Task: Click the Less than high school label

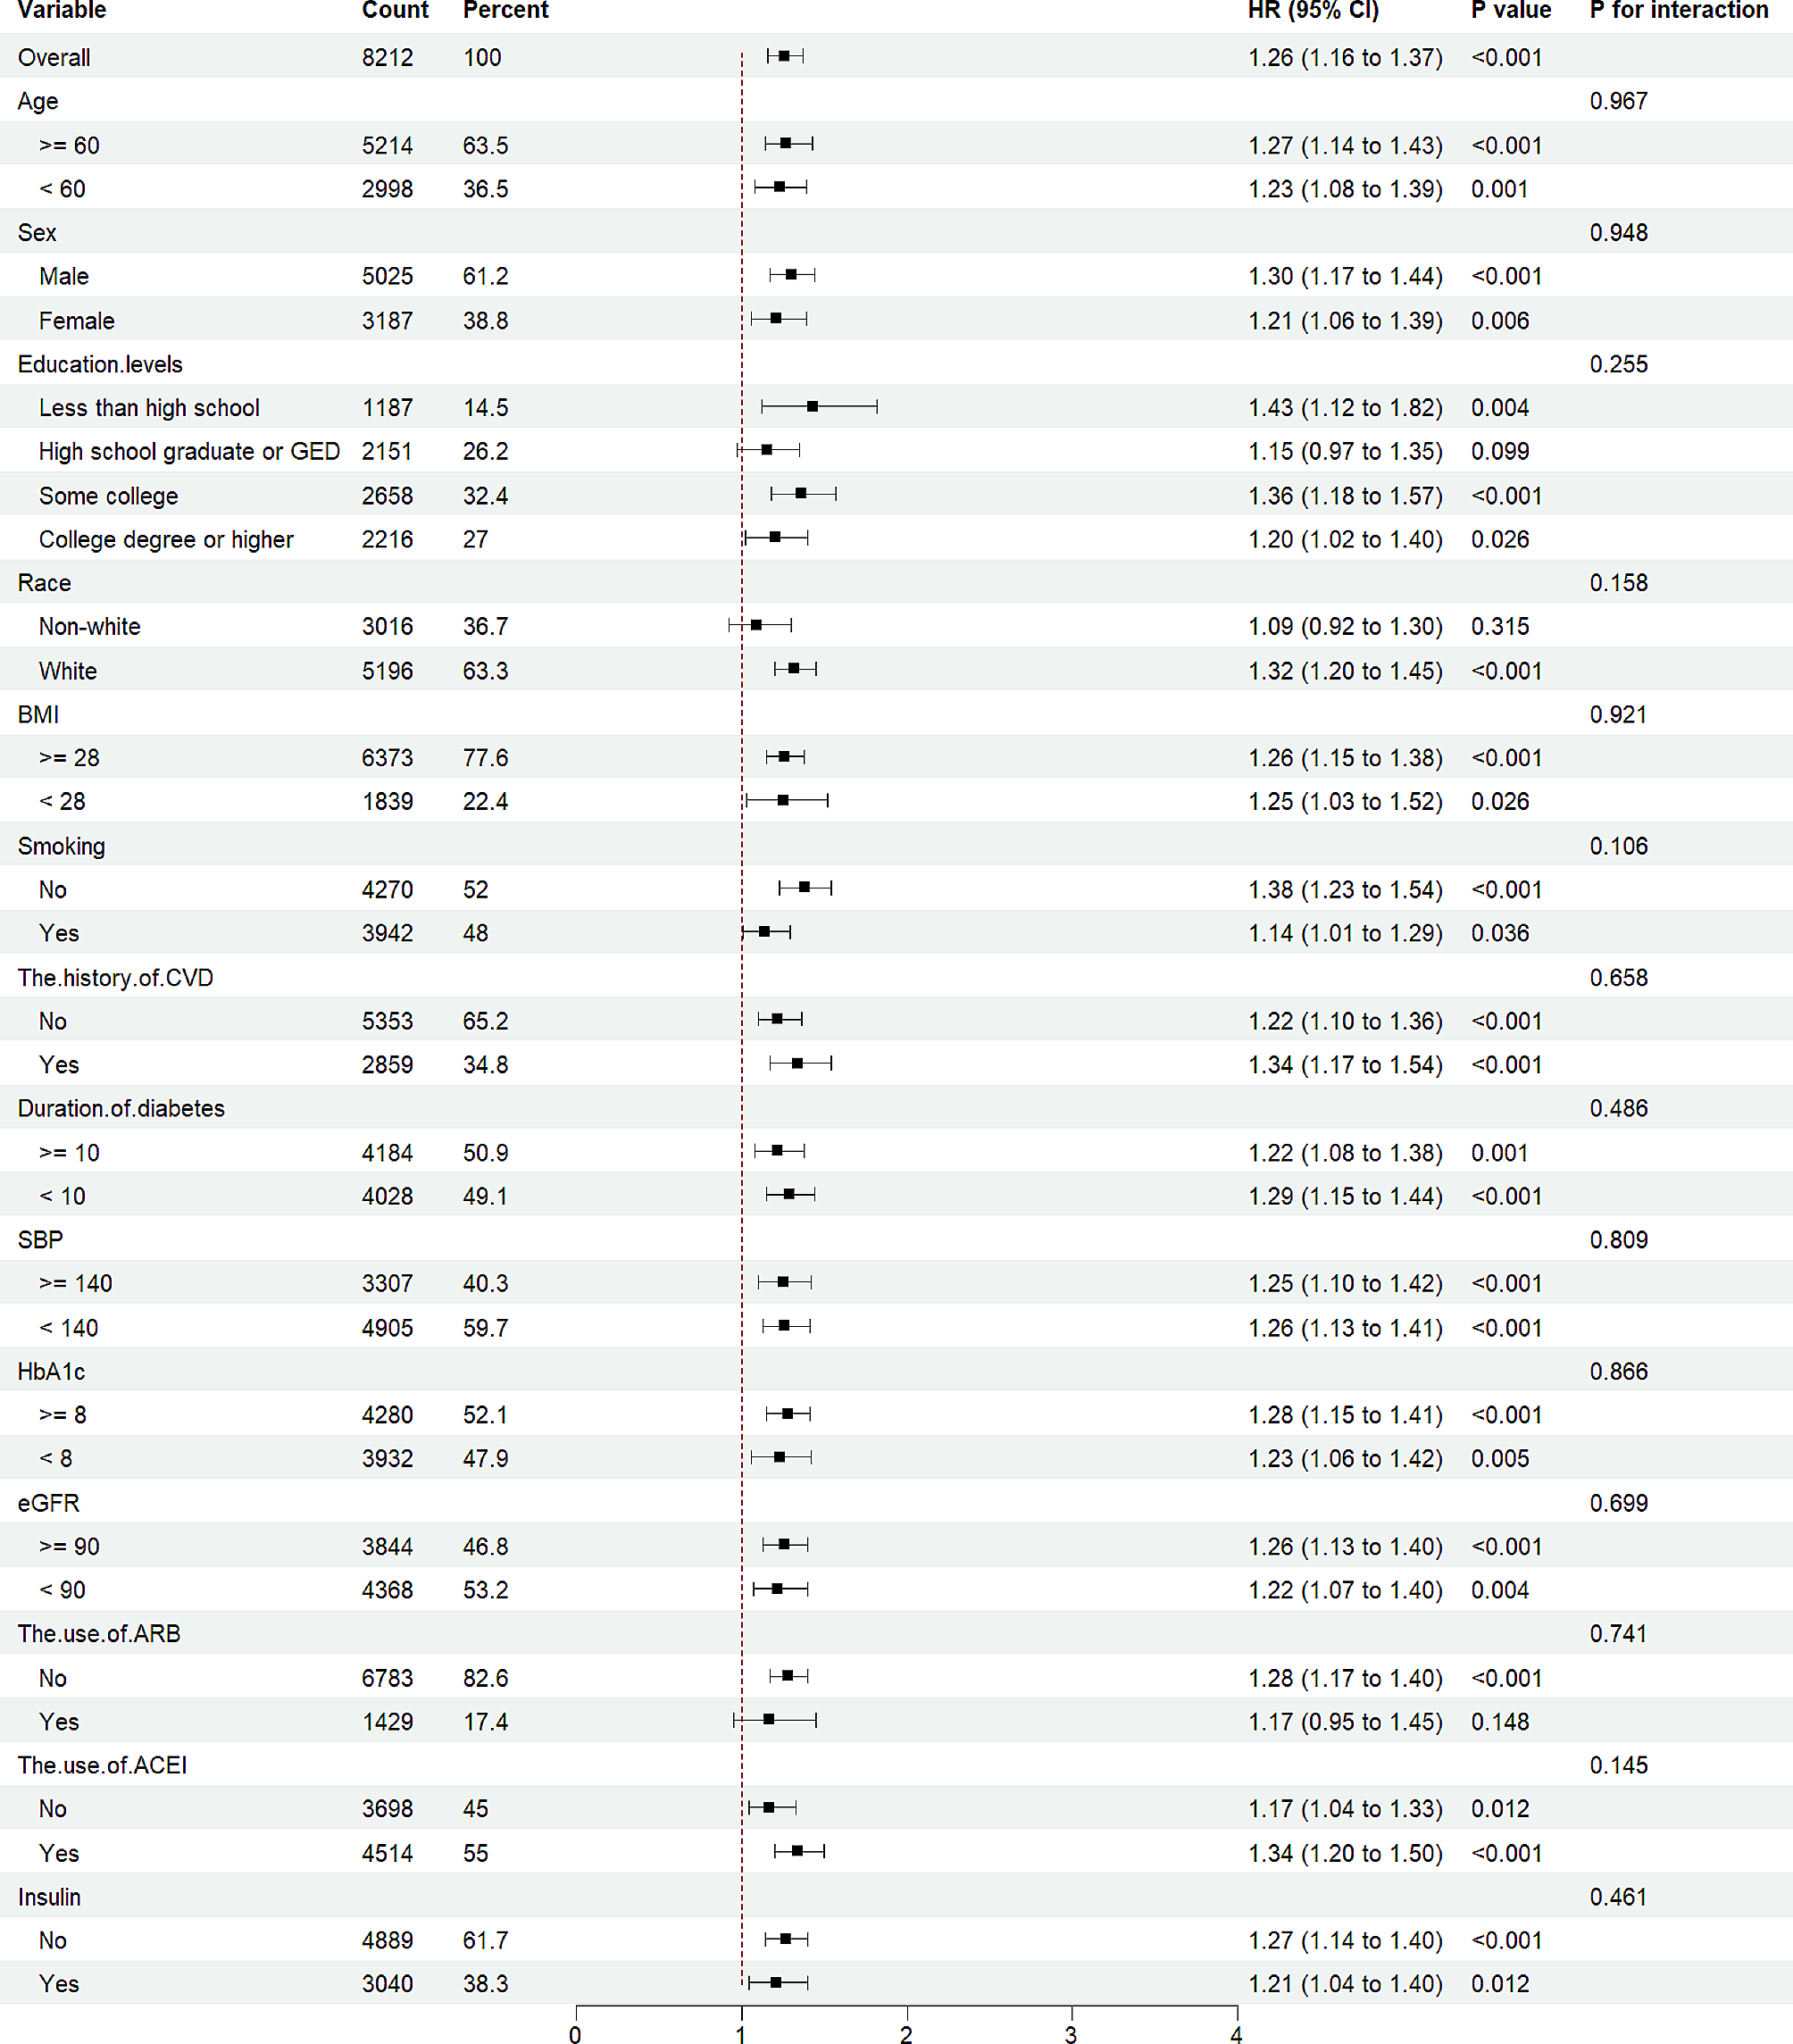Action: click(149, 408)
